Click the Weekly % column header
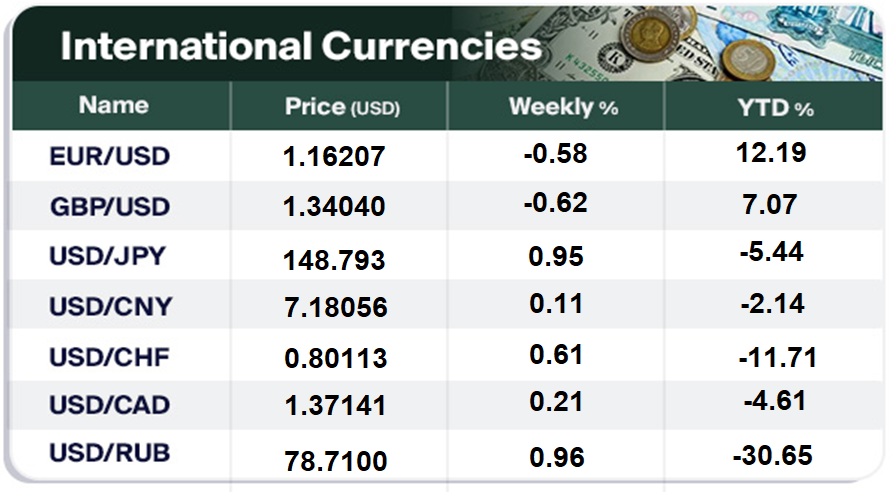 [x=563, y=107]
